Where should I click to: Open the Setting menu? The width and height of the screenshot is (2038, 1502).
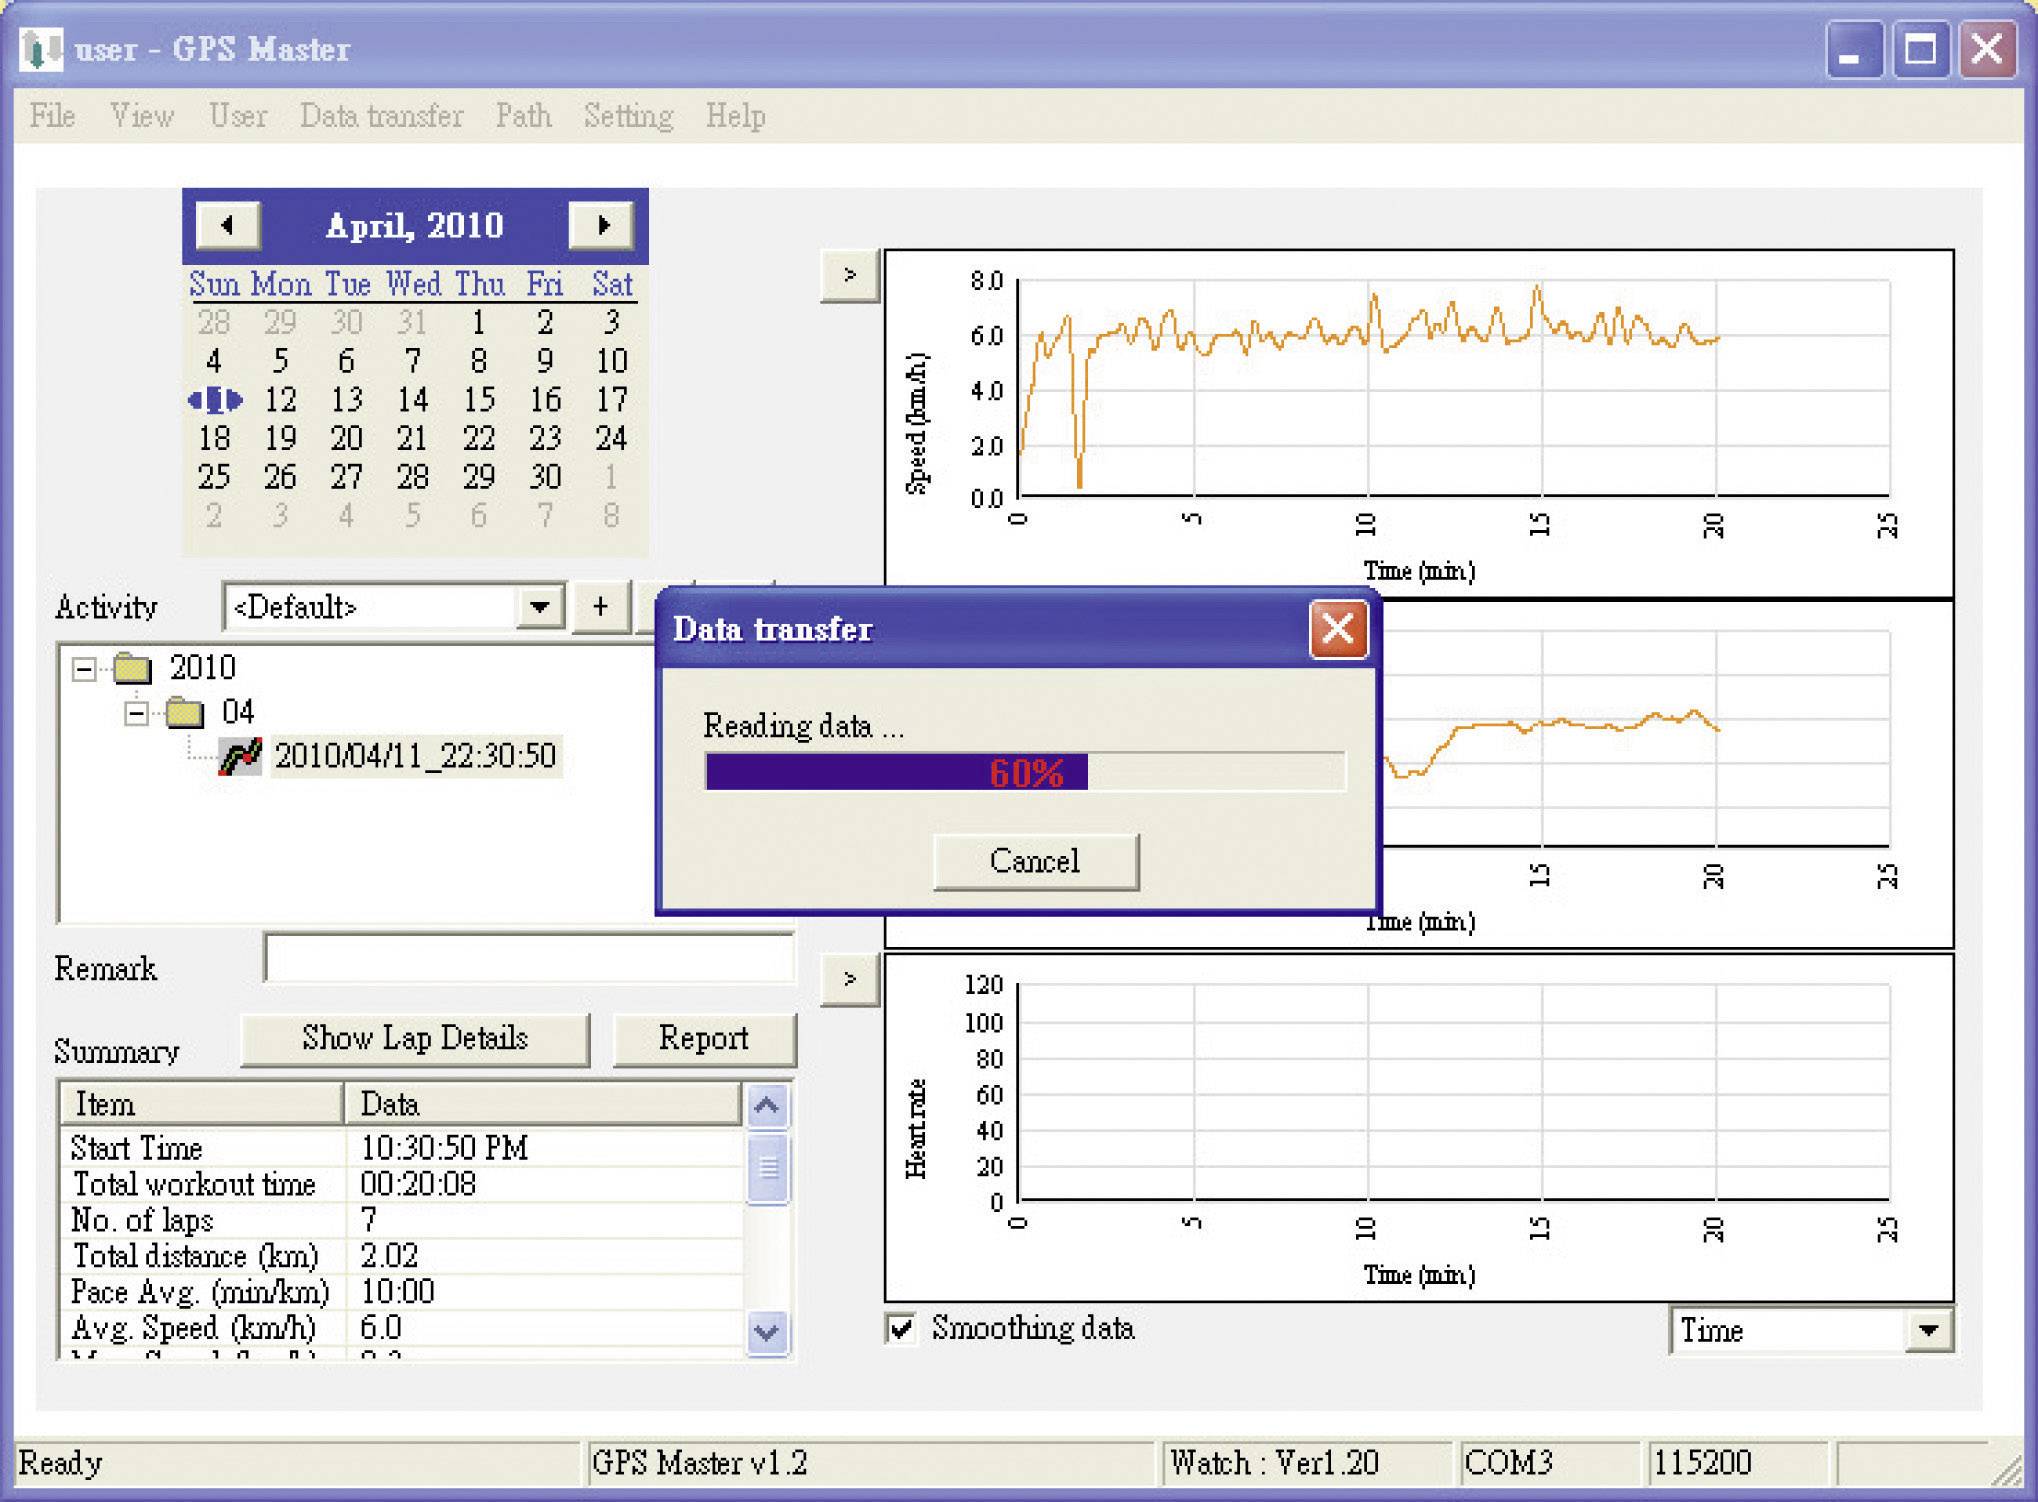[628, 116]
